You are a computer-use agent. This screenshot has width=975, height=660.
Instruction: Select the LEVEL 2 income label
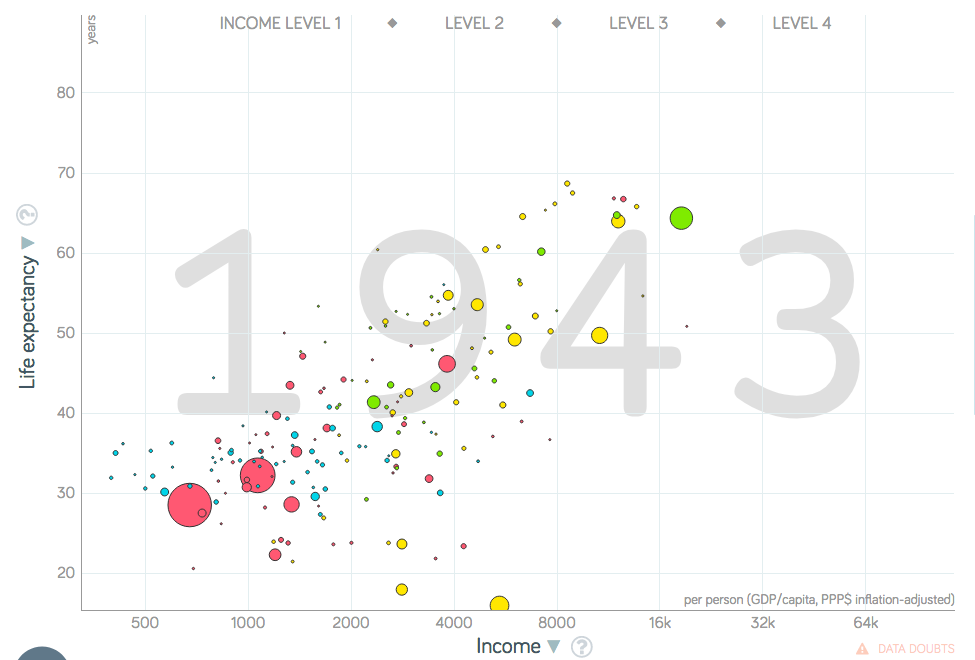(x=474, y=23)
